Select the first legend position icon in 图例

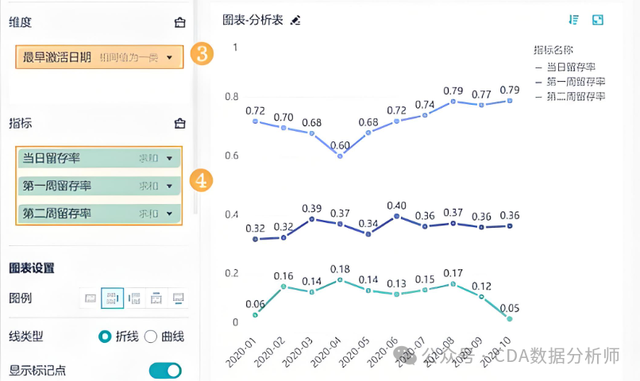point(90,298)
